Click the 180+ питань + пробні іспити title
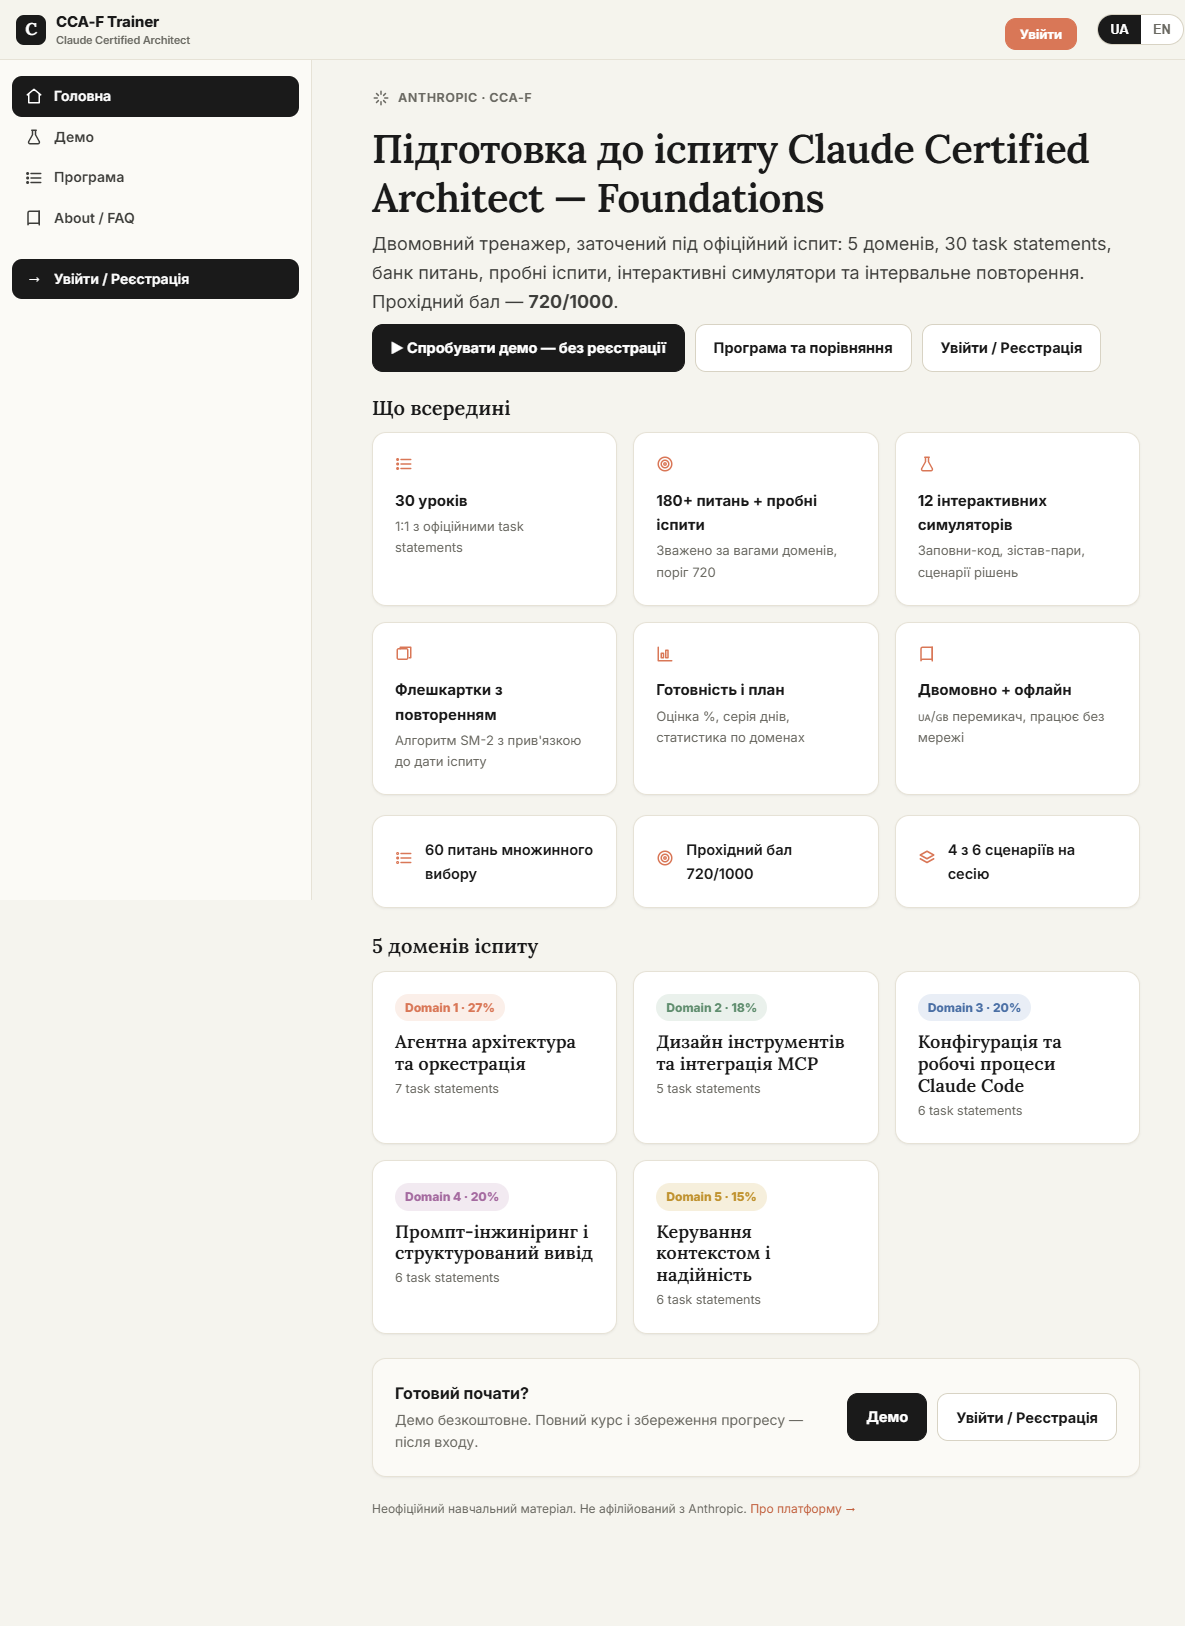The width and height of the screenshot is (1185, 1626). coord(736,513)
